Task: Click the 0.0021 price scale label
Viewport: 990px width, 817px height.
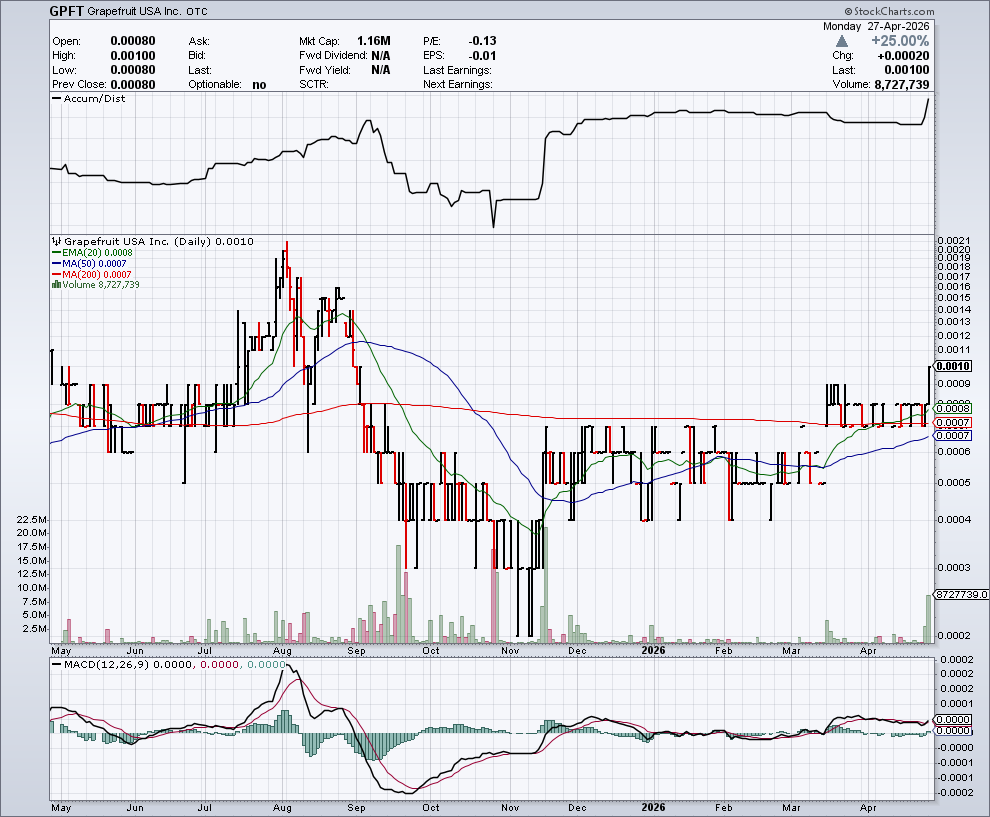Action: tap(954, 241)
